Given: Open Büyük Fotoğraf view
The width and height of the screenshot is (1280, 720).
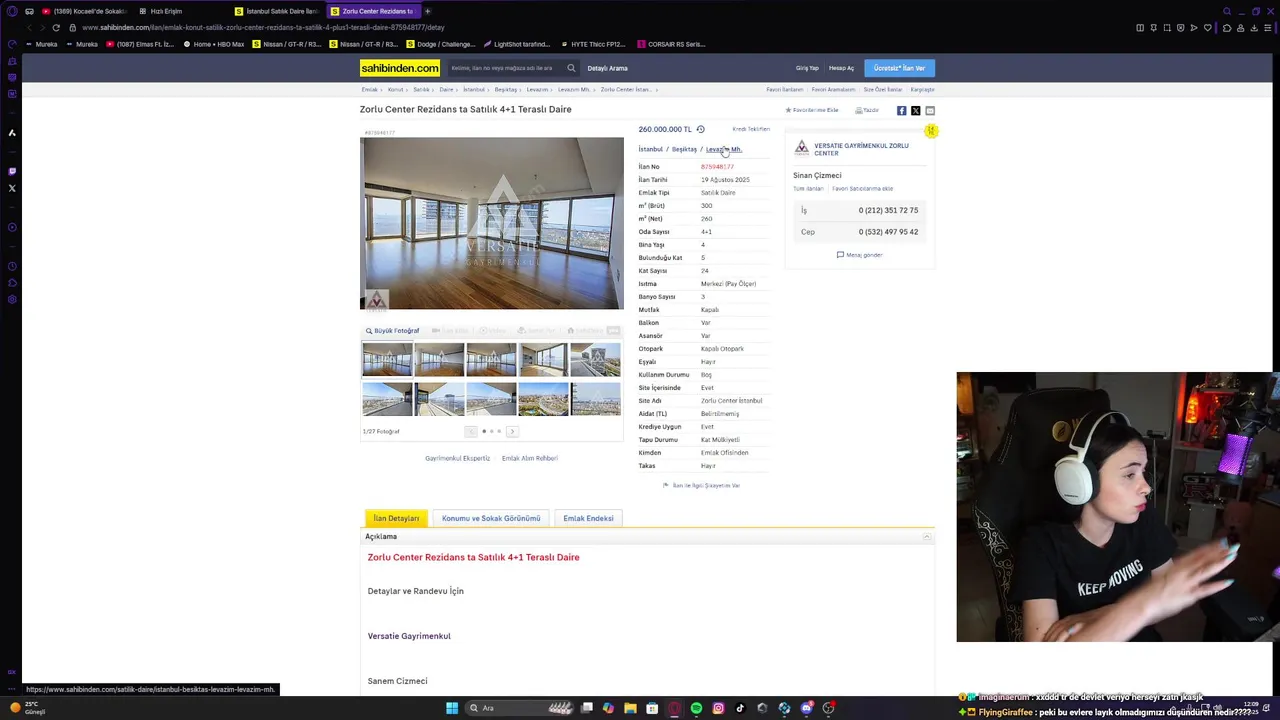Looking at the screenshot, I should pyautogui.click(x=392, y=331).
